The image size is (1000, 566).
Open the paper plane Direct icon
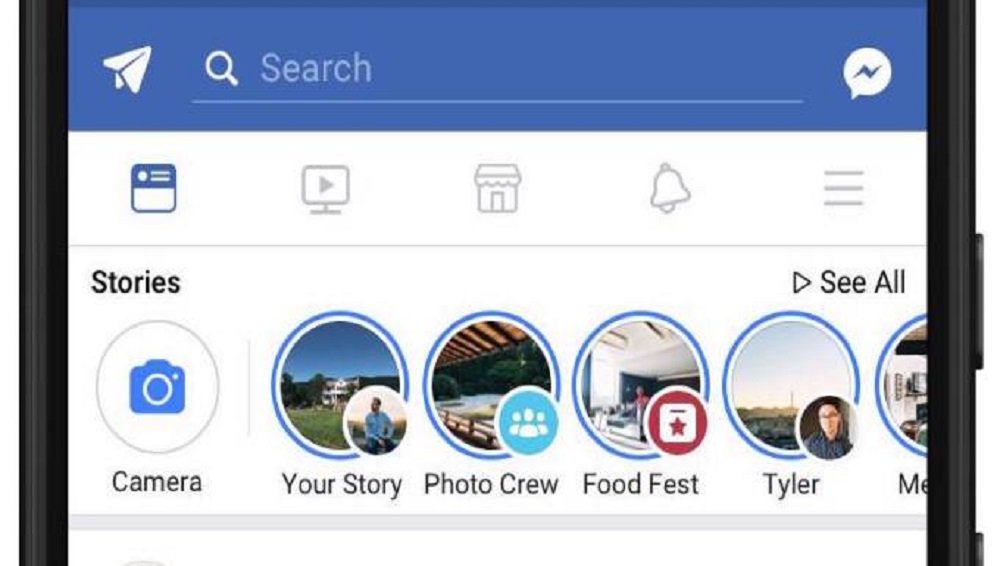tap(127, 70)
